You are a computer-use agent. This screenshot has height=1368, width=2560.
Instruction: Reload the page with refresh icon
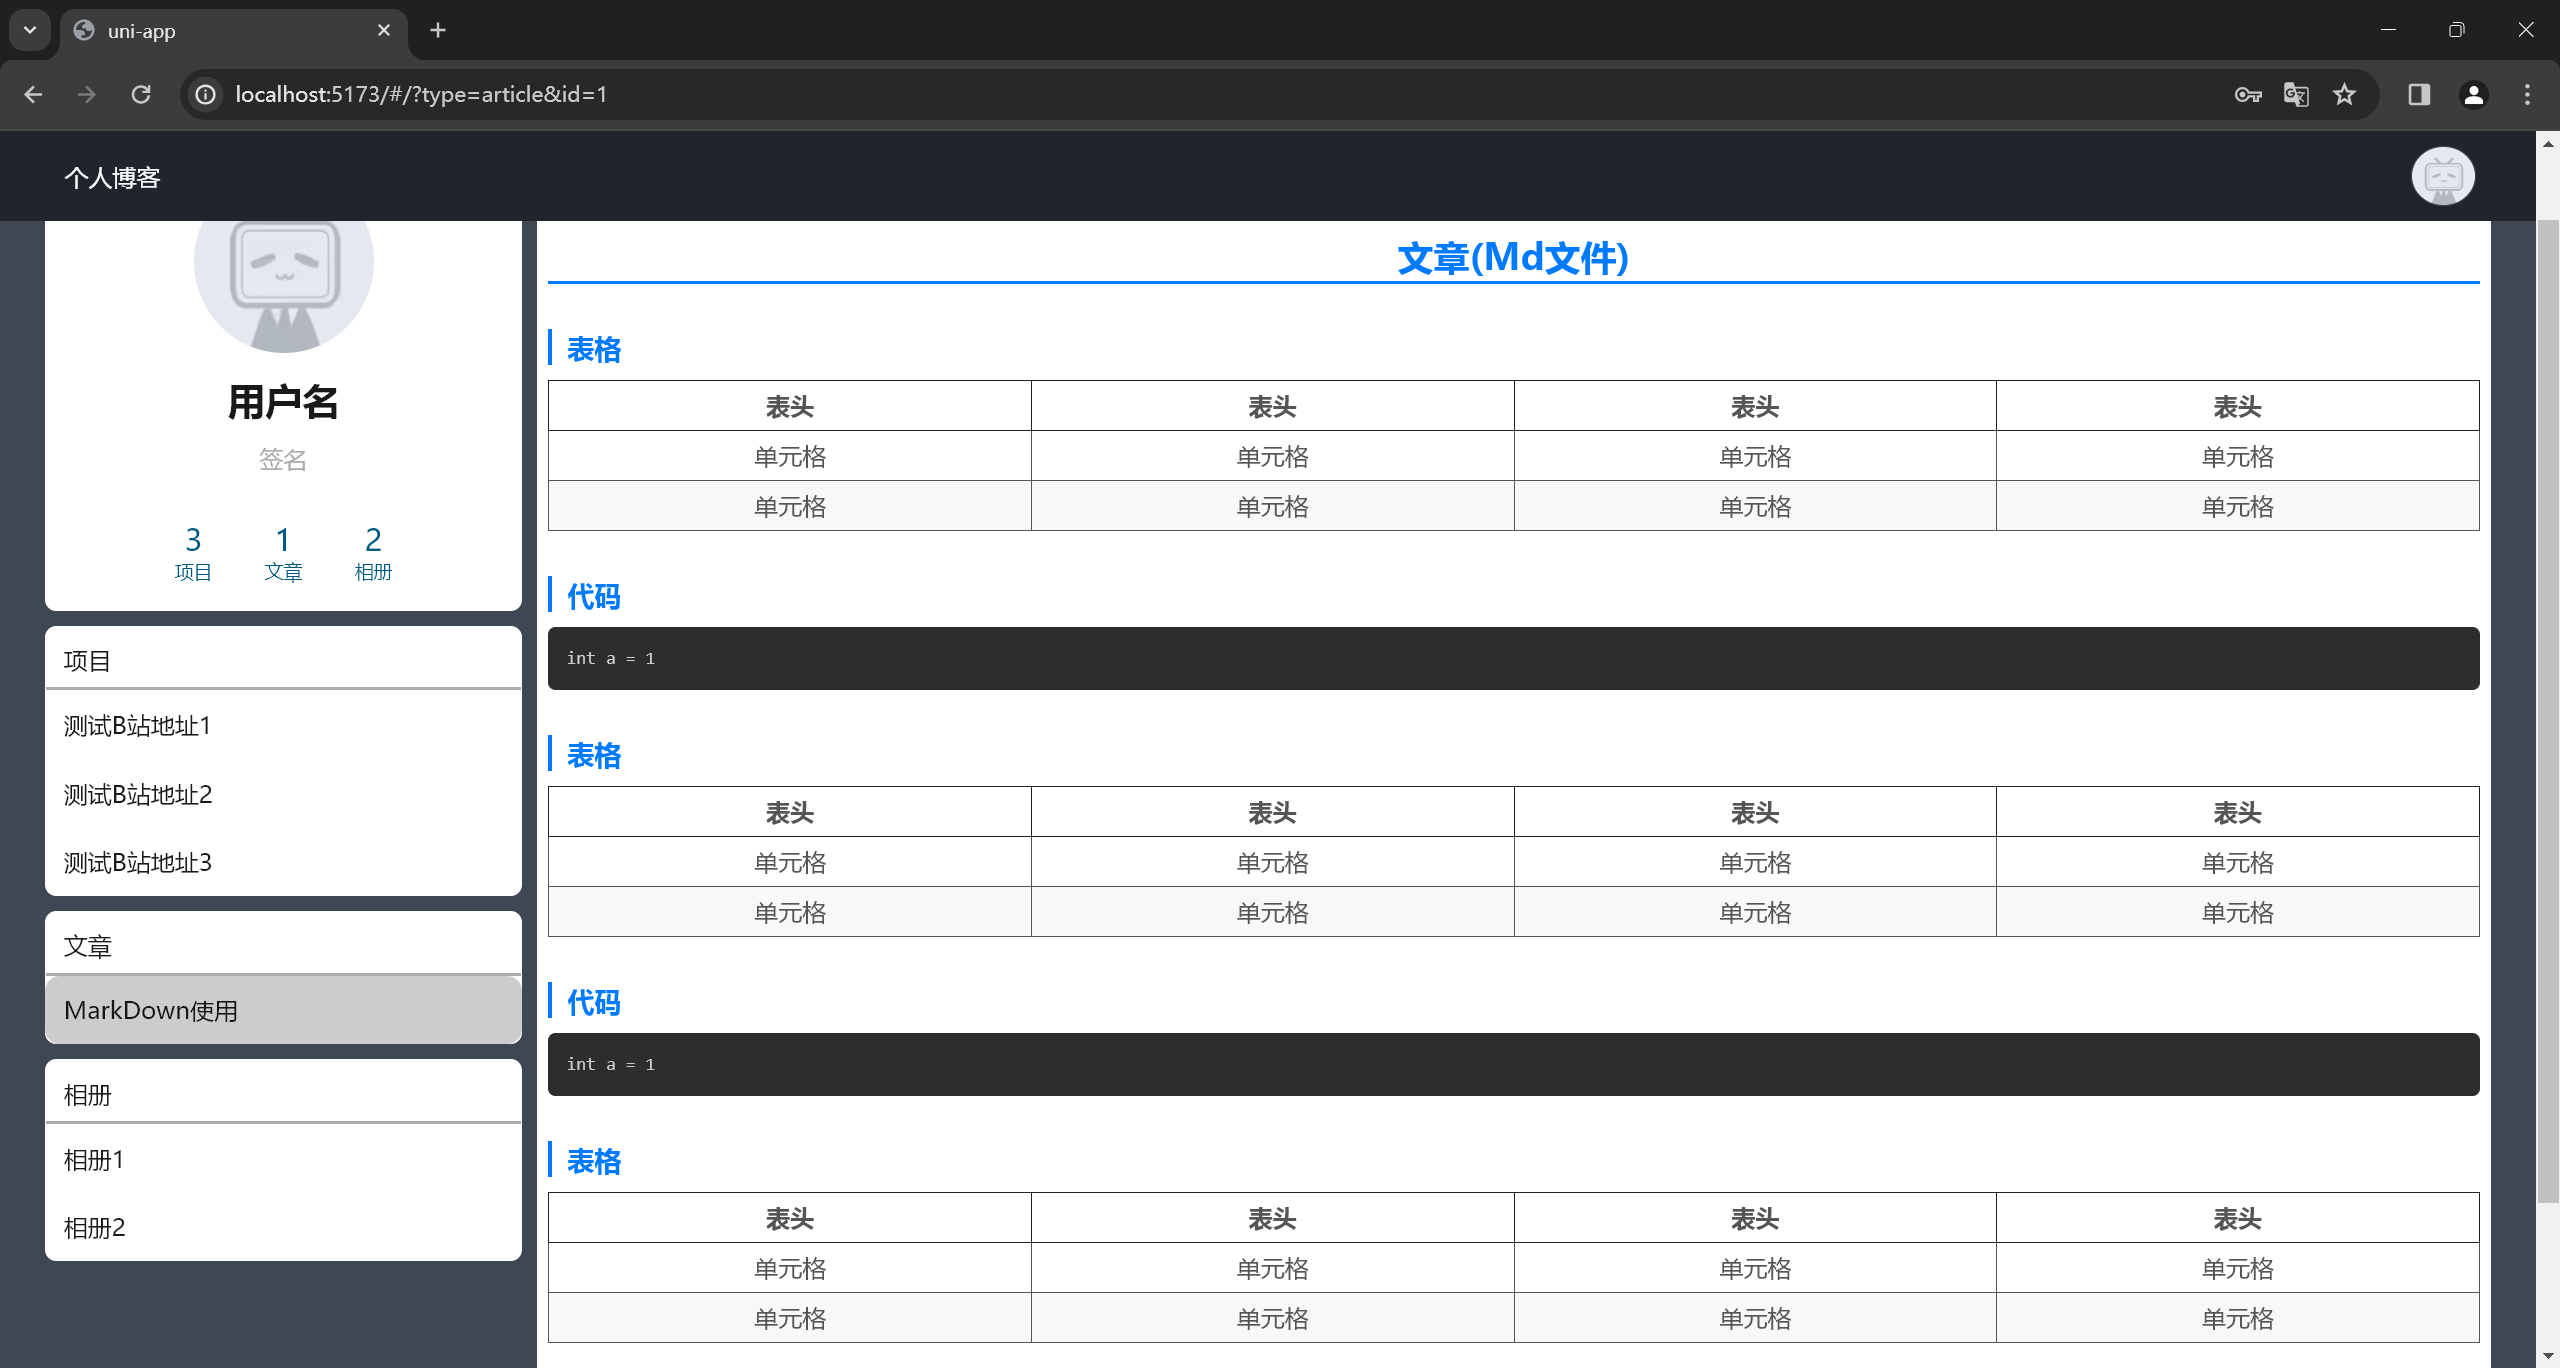(x=141, y=94)
